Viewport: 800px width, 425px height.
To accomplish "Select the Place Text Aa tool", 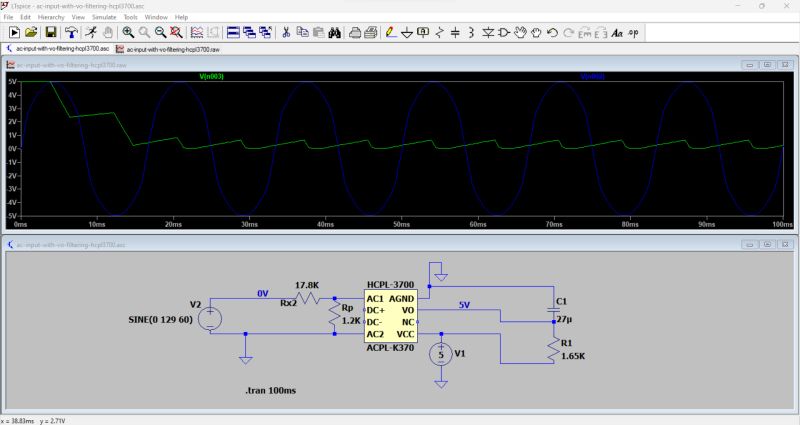I will (x=617, y=33).
